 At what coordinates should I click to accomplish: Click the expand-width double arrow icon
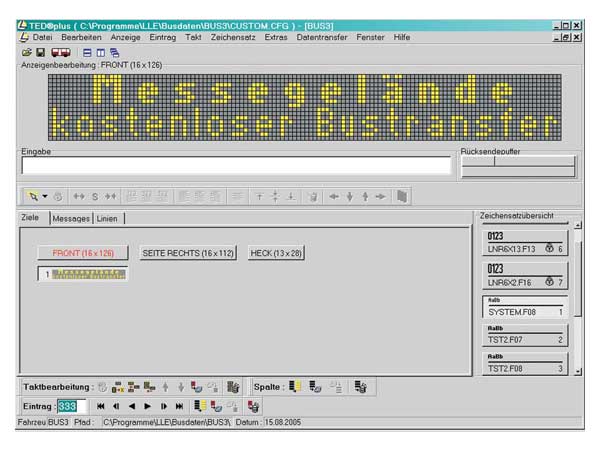coord(79,196)
